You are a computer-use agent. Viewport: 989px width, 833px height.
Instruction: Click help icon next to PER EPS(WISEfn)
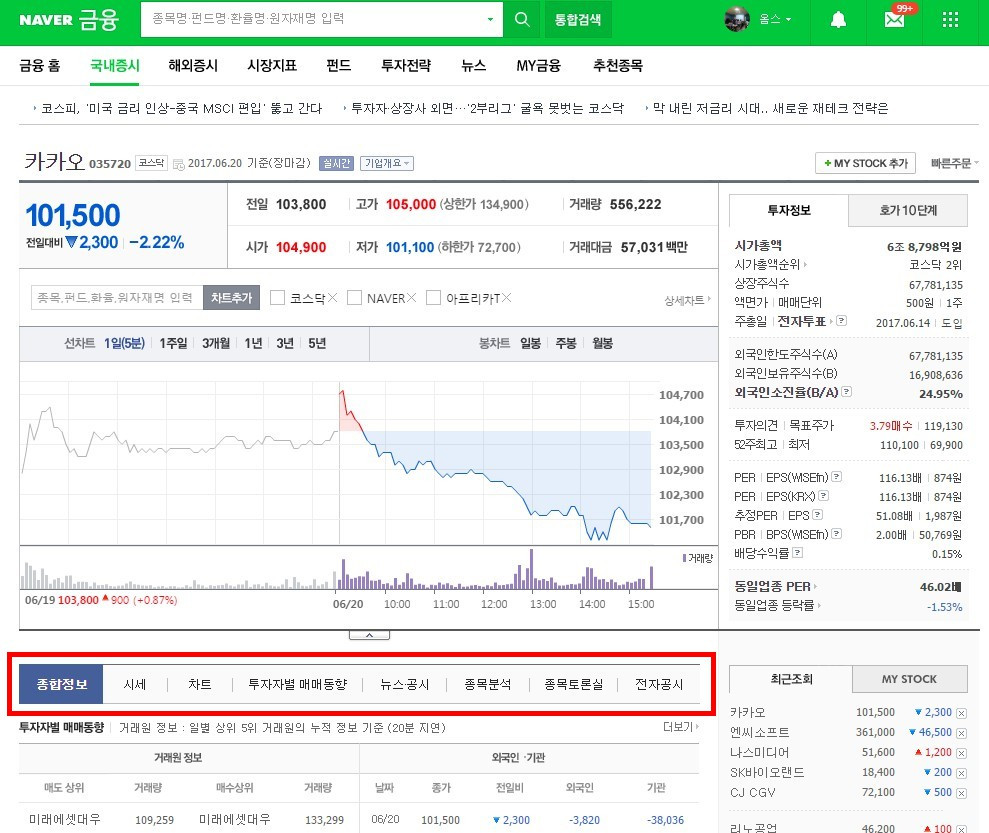[836, 477]
